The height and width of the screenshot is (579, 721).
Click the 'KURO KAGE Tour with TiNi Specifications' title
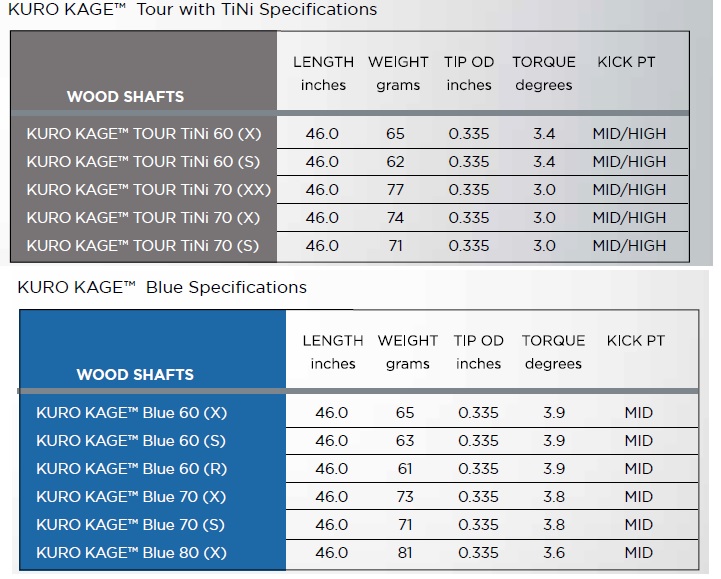point(192,10)
